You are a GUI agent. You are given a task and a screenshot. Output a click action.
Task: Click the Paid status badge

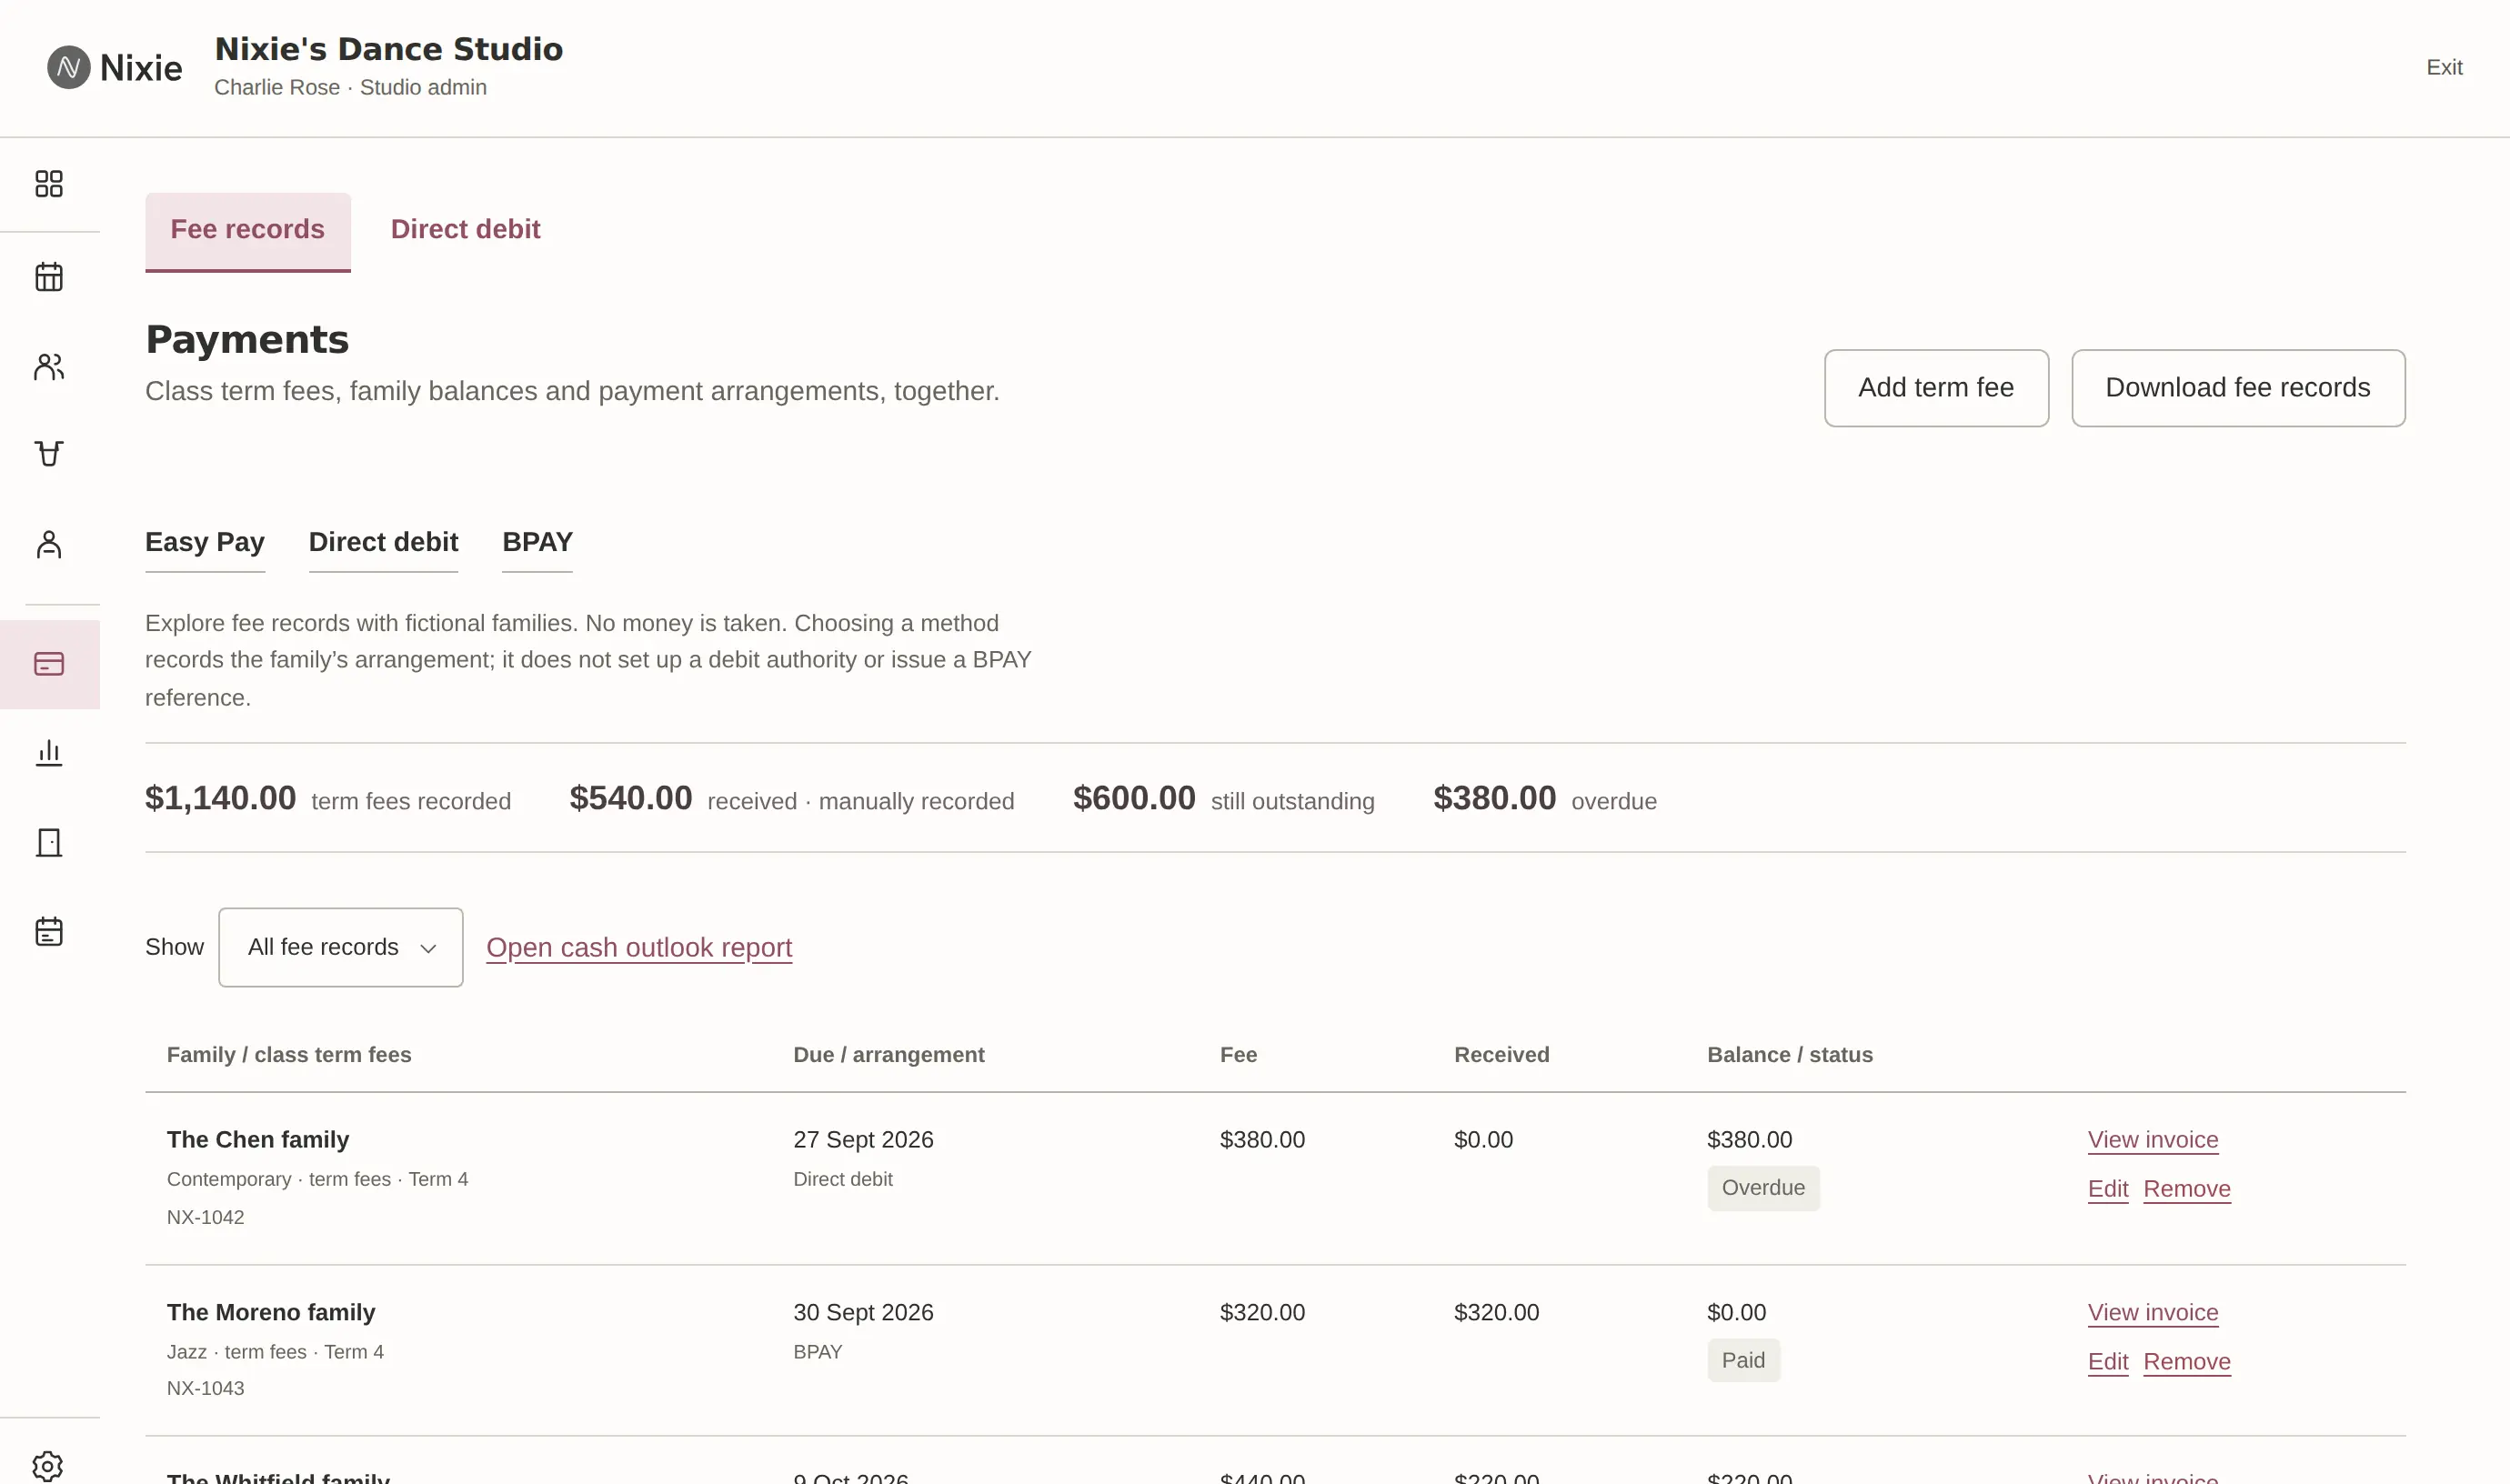click(1743, 1361)
